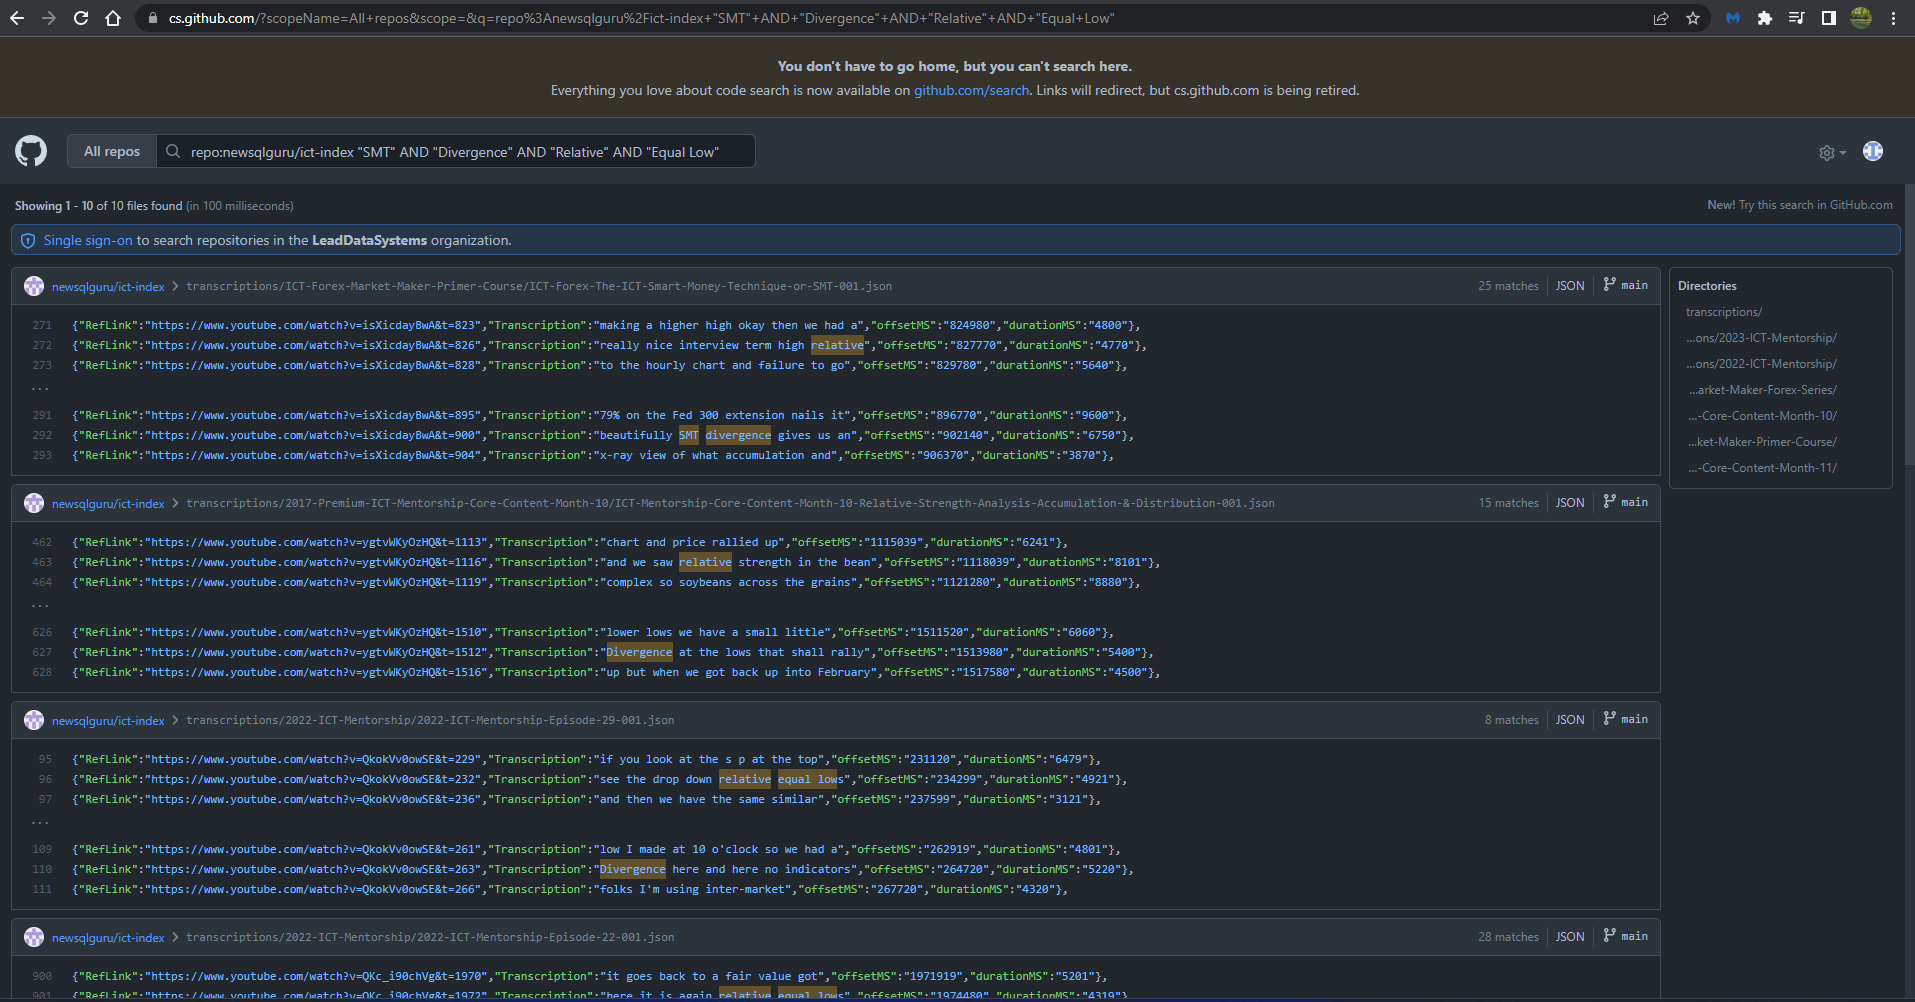Viewport: 1915px width, 1002px height.
Task: Click the main branch of Episode-22 result
Action: (1626, 936)
